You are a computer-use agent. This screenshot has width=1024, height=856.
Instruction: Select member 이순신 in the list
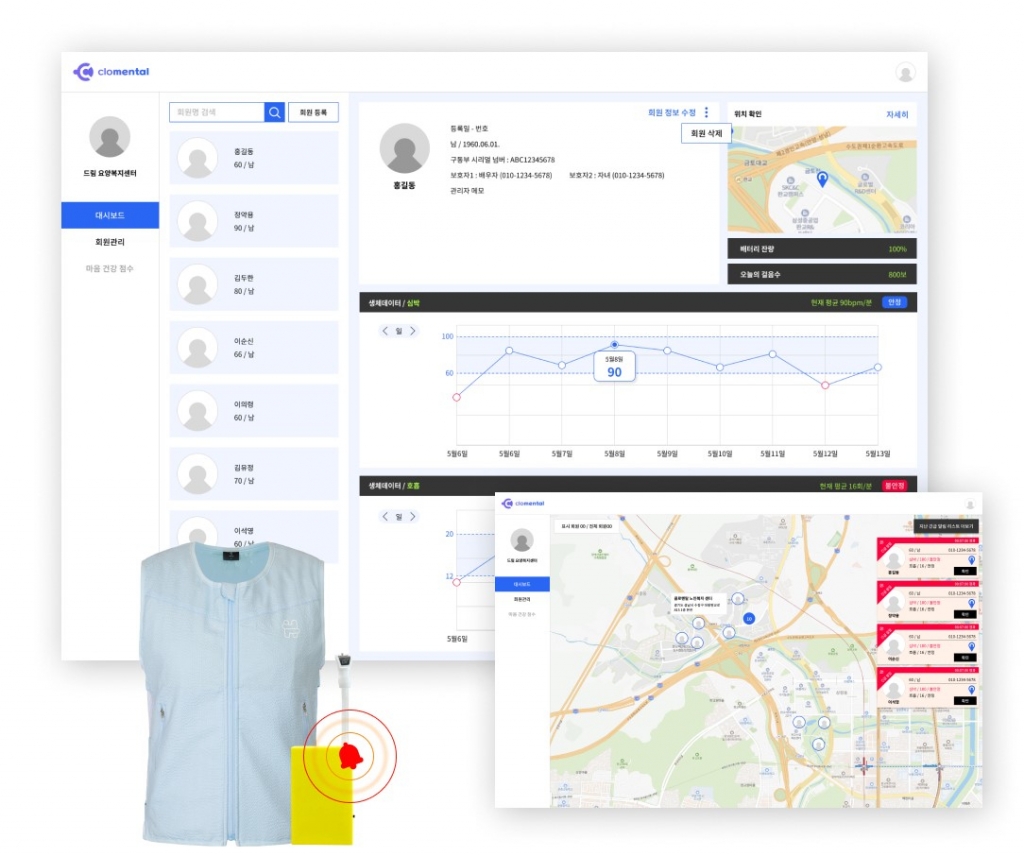click(254, 347)
